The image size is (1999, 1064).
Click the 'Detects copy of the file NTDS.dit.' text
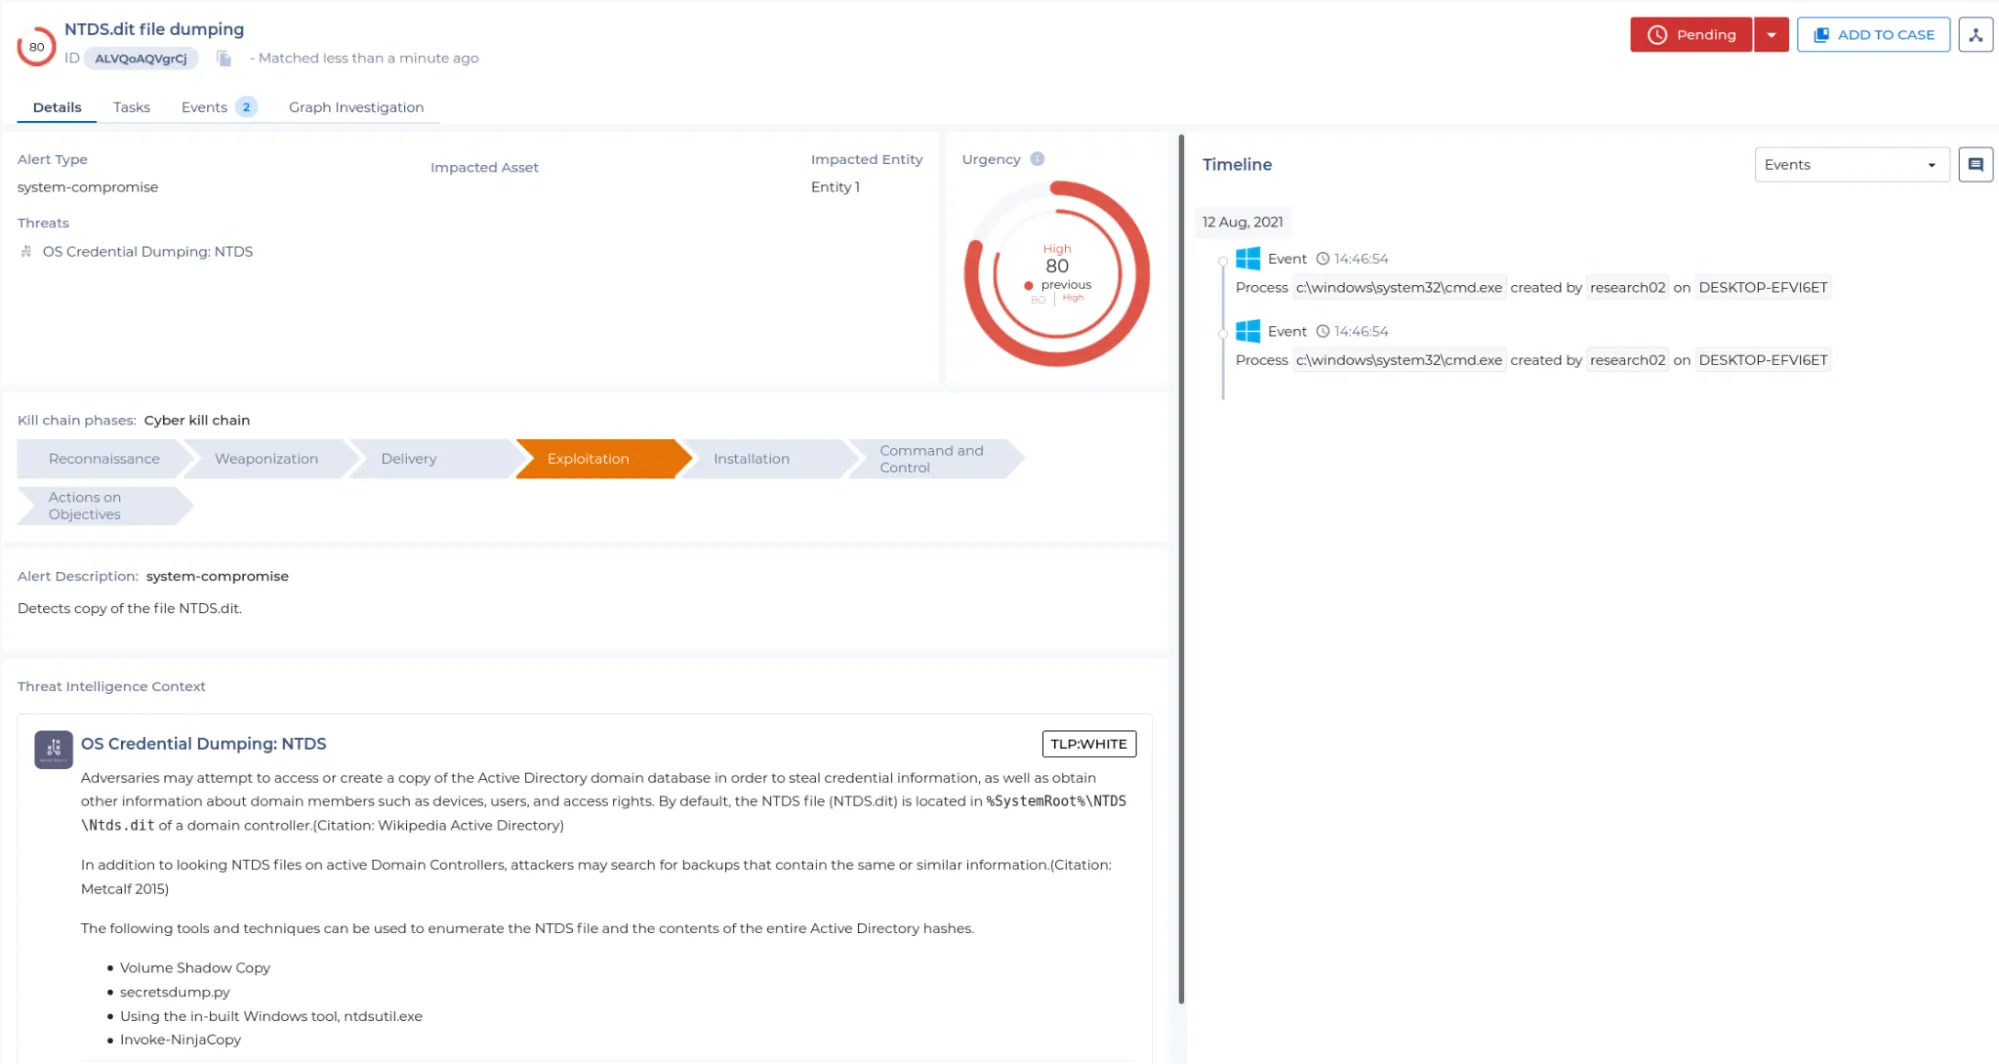[x=130, y=608]
